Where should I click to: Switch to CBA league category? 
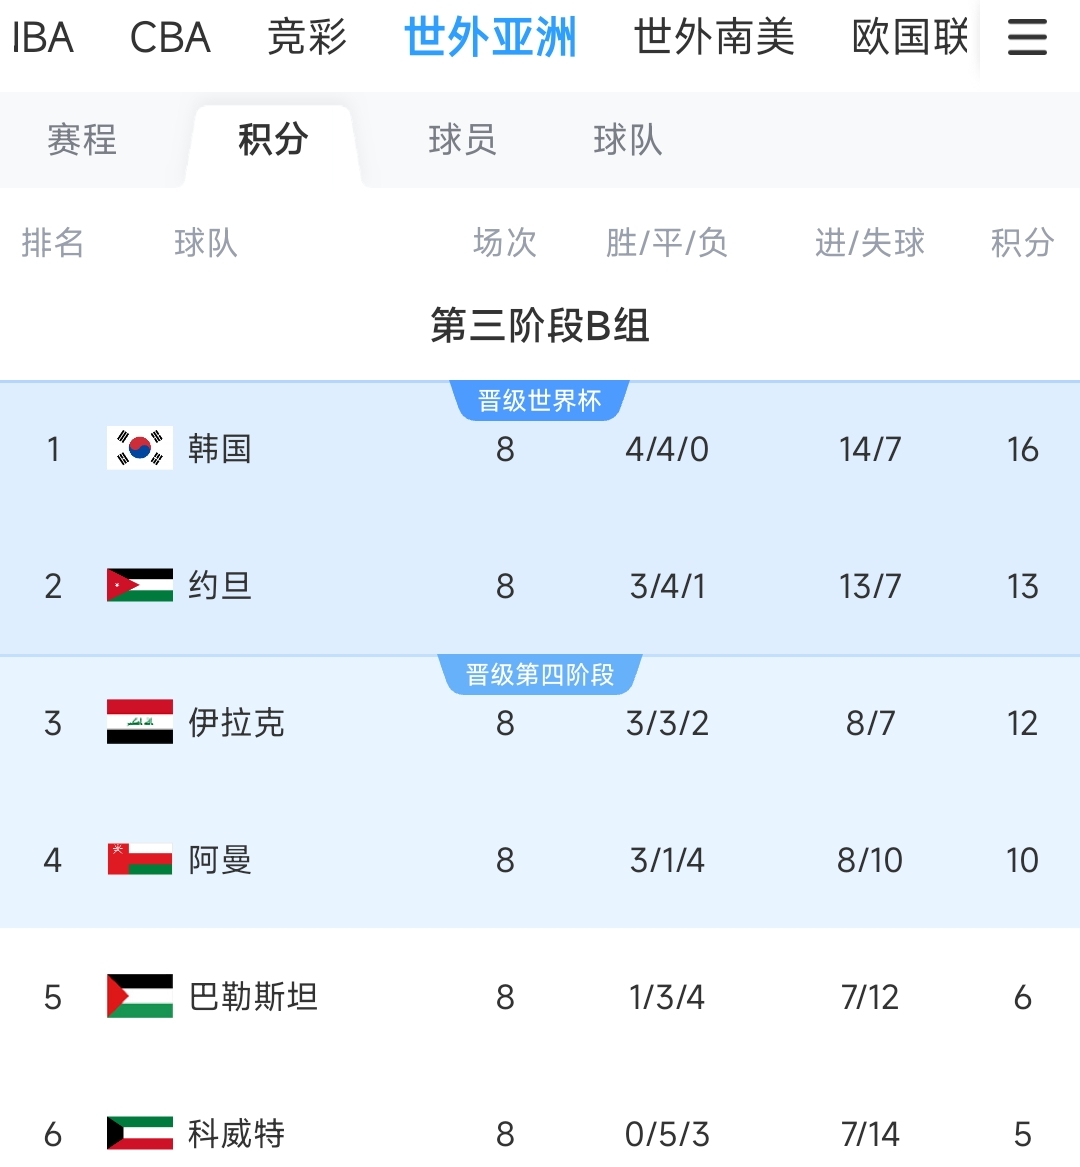(x=170, y=38)
